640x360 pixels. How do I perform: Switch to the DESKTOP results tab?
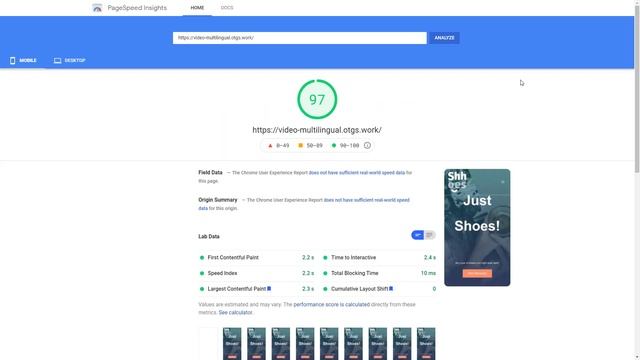(69, 60)
